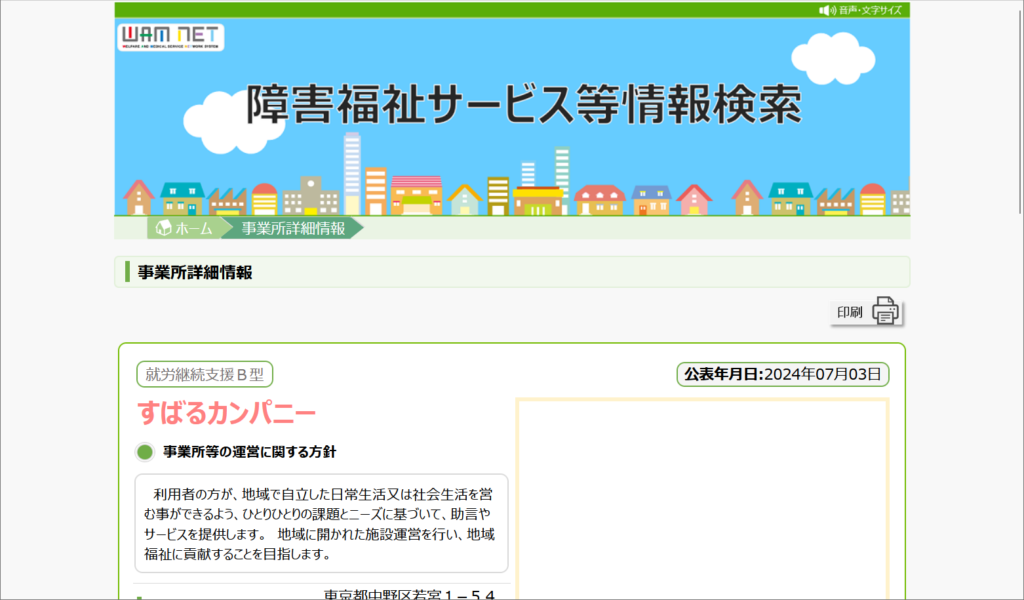Open the 音声・文字サイズ settings link
1024x600 pixels.
pos(868,10)
